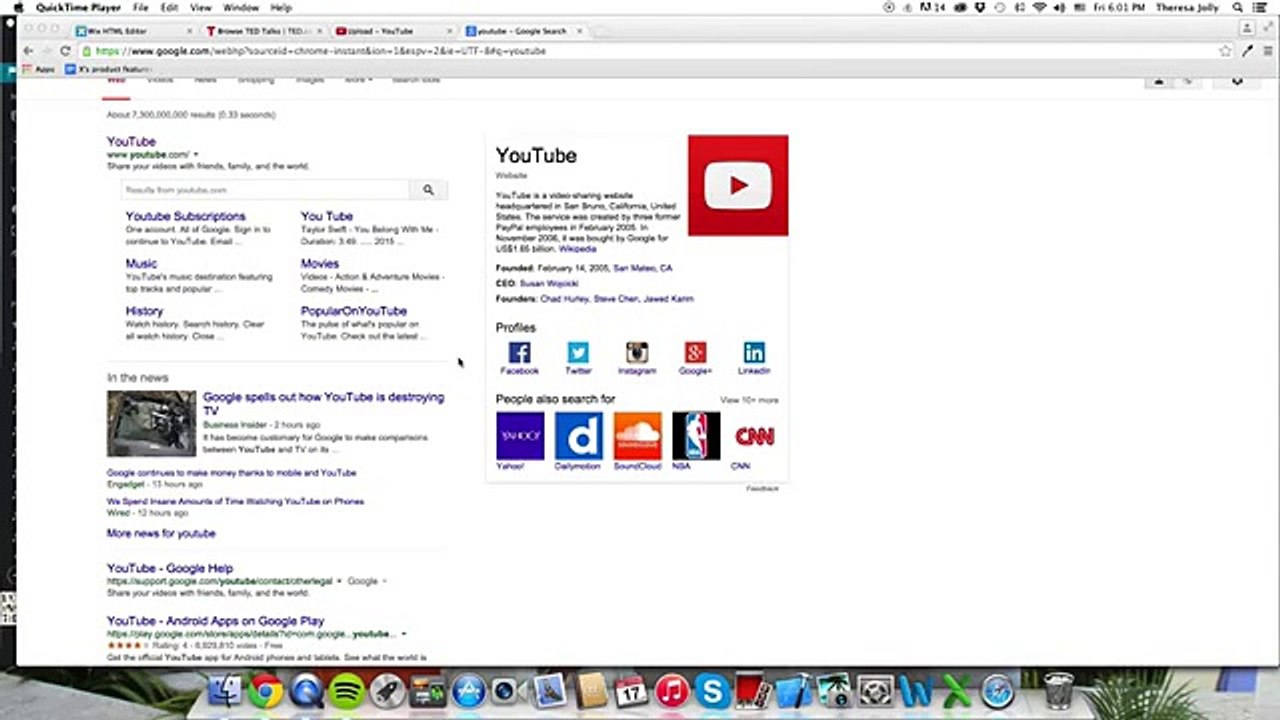The height and width of the screenshot is (720, 1280).
Task: Open the Youtube Subscriptions sitelink
Action: [185, 216]
